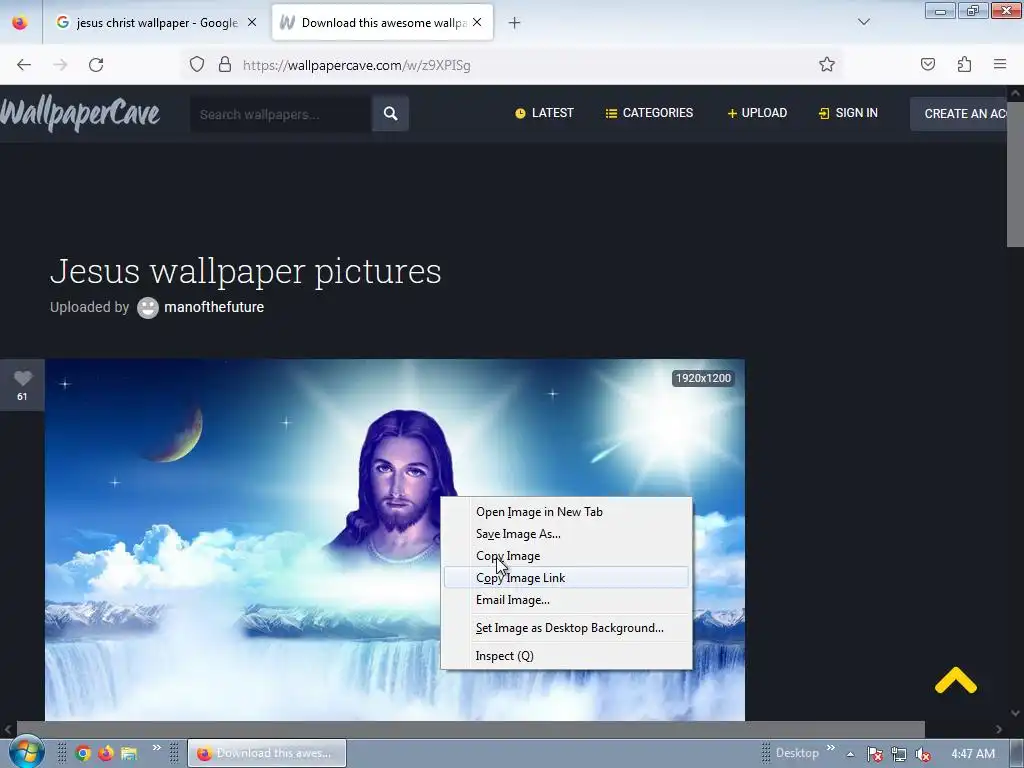The width and height of the screenshot is (1024, 768).
Task: Show site security info via padlock icon
Action: point(225,64)
